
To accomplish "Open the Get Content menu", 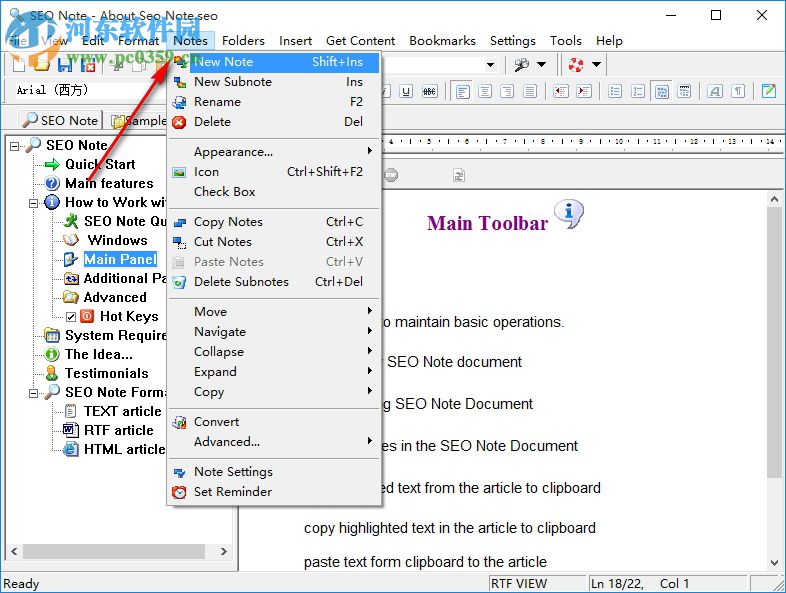I will 360,41.
